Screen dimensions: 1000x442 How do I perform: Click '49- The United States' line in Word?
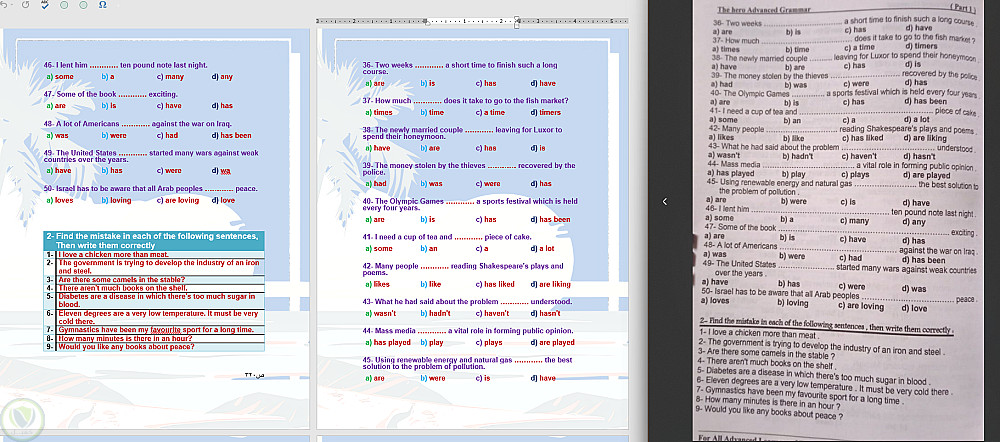[151, 156]
